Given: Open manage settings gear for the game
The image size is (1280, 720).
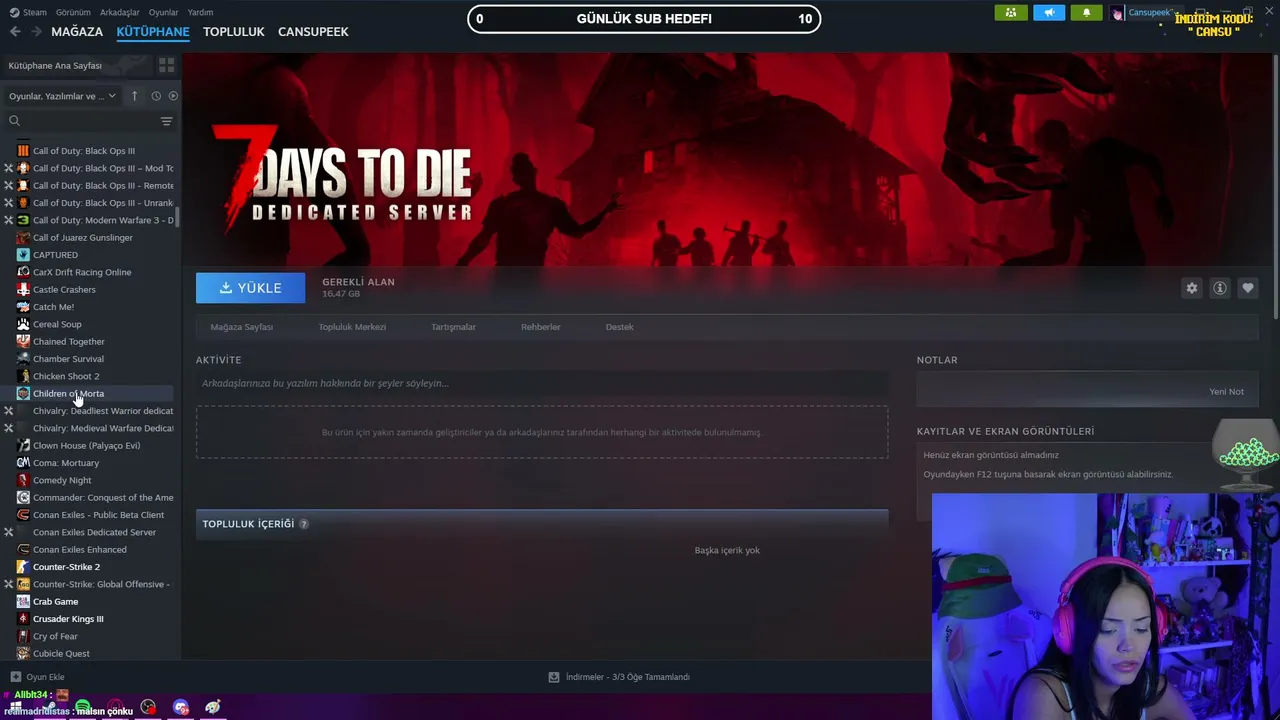Looking at the screenshot, I should 1191,288.
